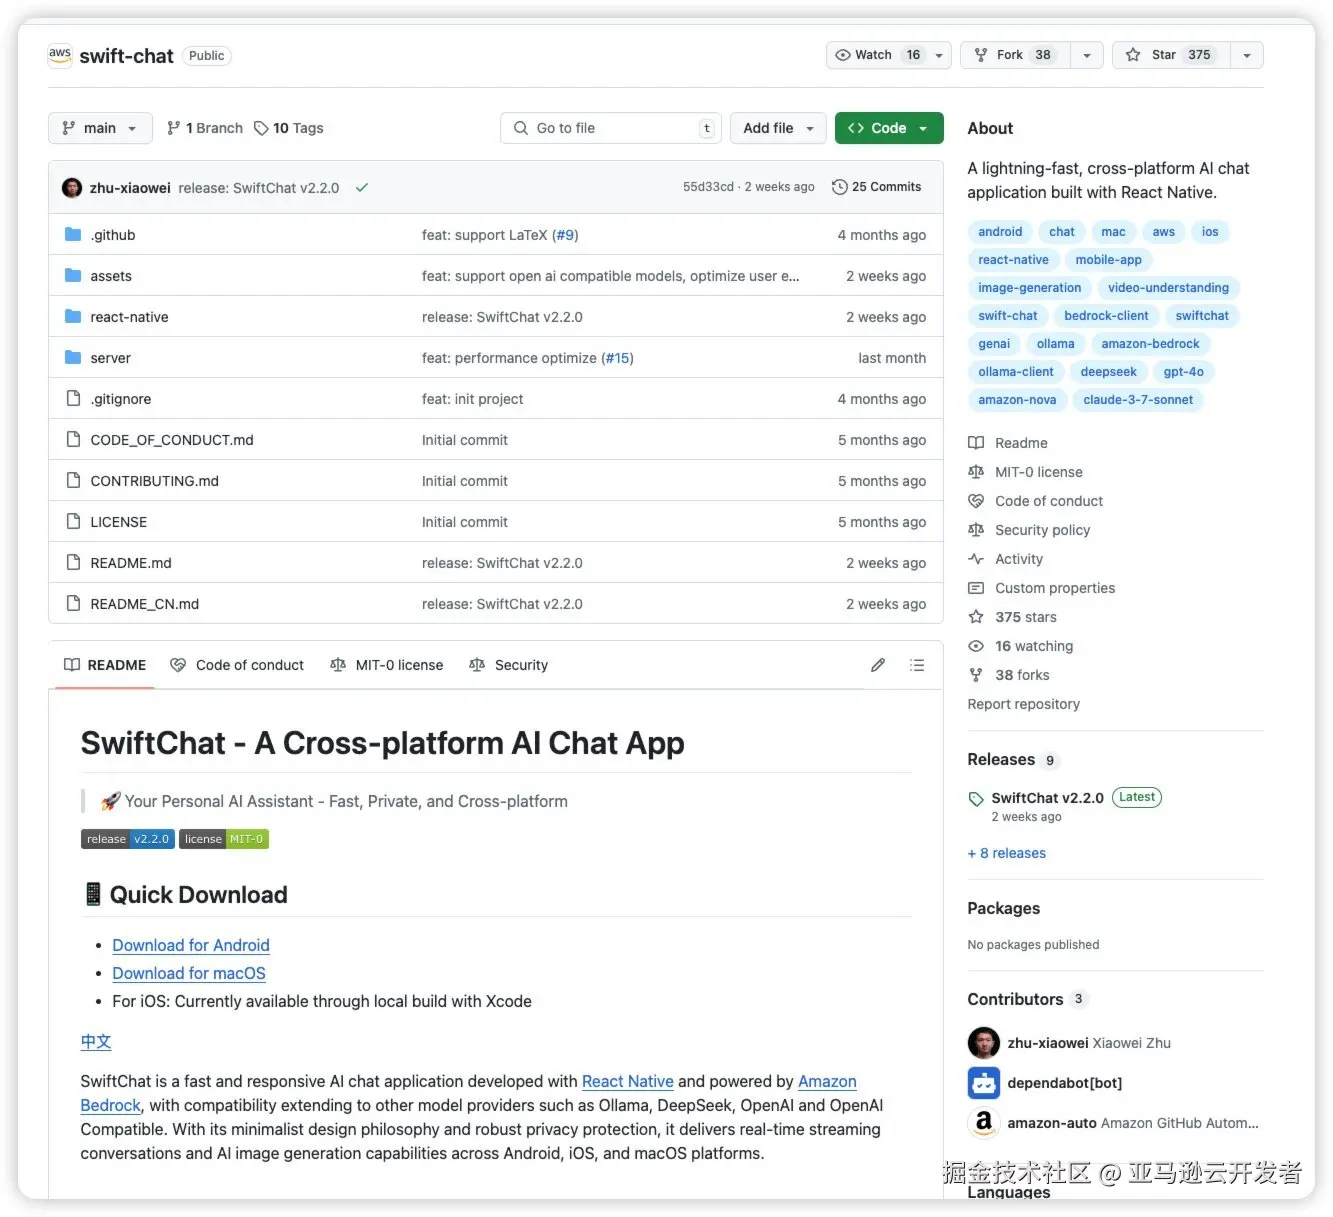
Task: Open the 中文 language link
Action: tap(96, 1041)
